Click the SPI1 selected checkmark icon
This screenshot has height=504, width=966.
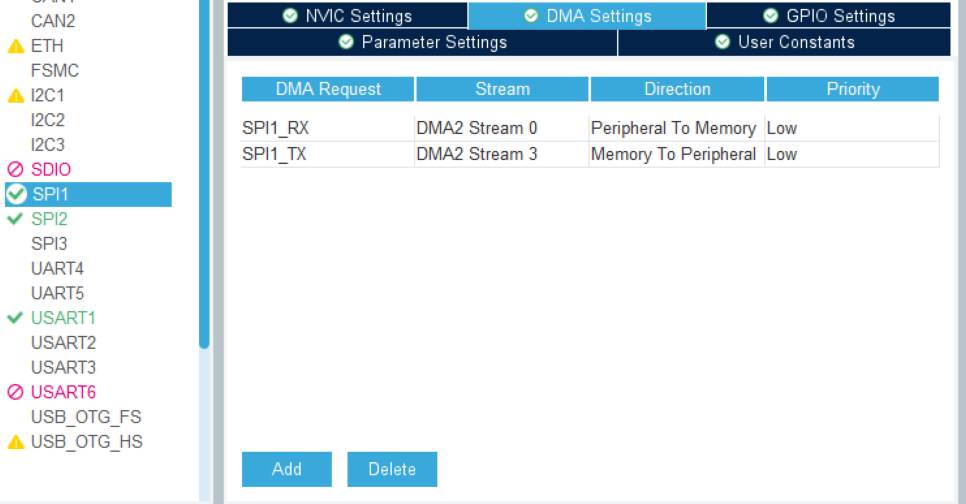(x=16, y=194)
